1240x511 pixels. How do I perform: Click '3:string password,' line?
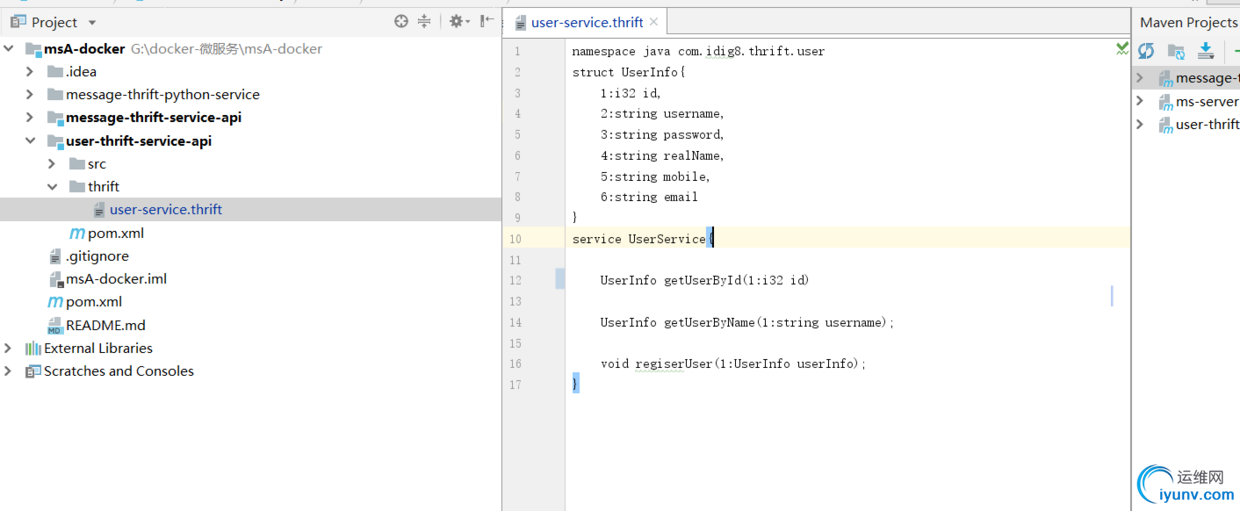(x=662, y=134)
